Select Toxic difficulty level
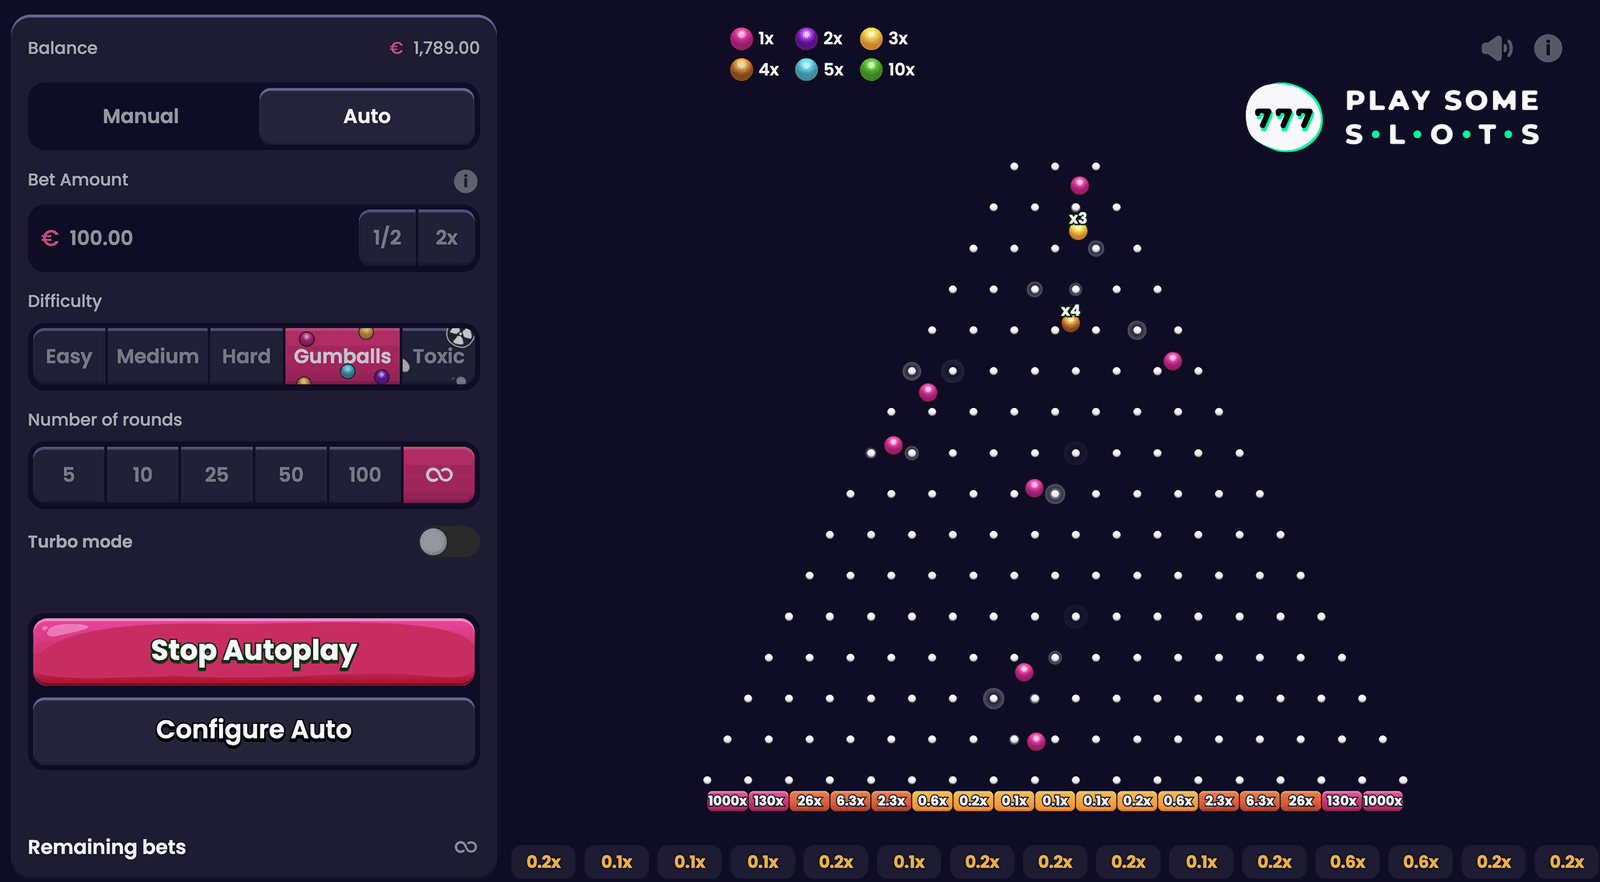The image size is (1600, 882). pyautogui.click(x=438, y=357)
